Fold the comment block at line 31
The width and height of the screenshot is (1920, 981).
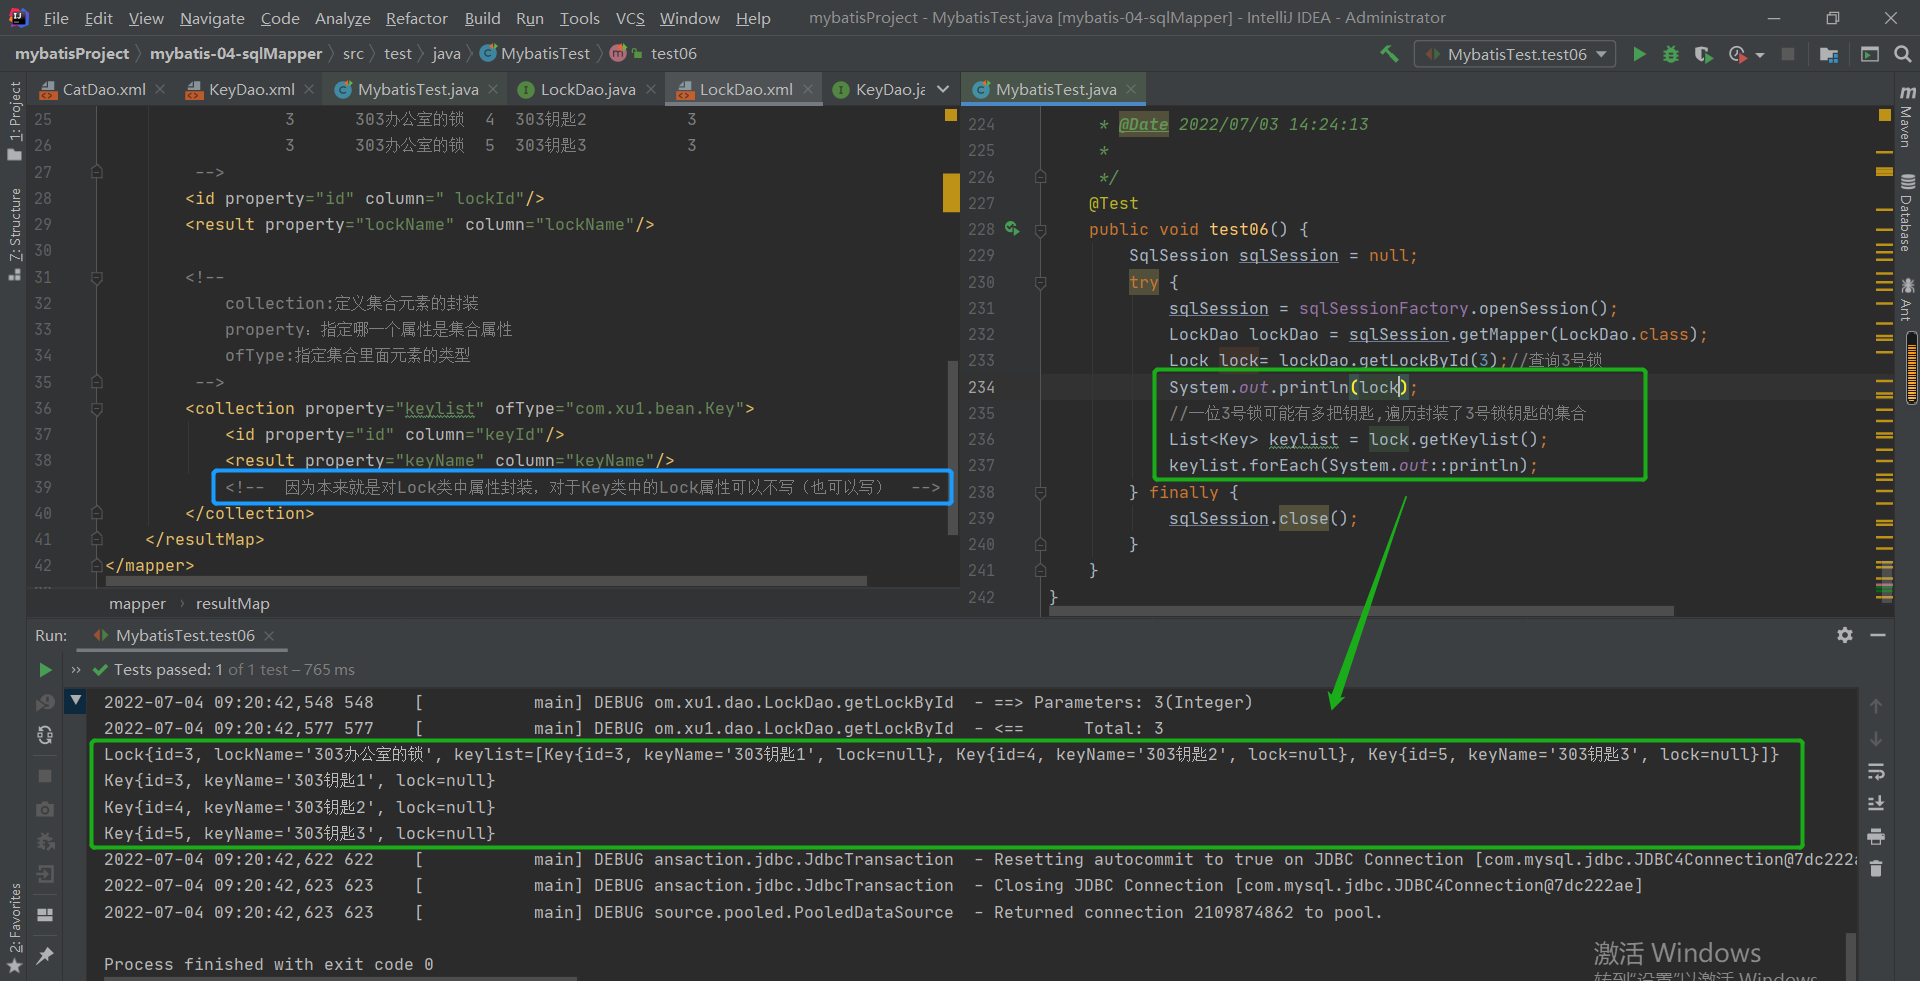(x=97, y=277)
